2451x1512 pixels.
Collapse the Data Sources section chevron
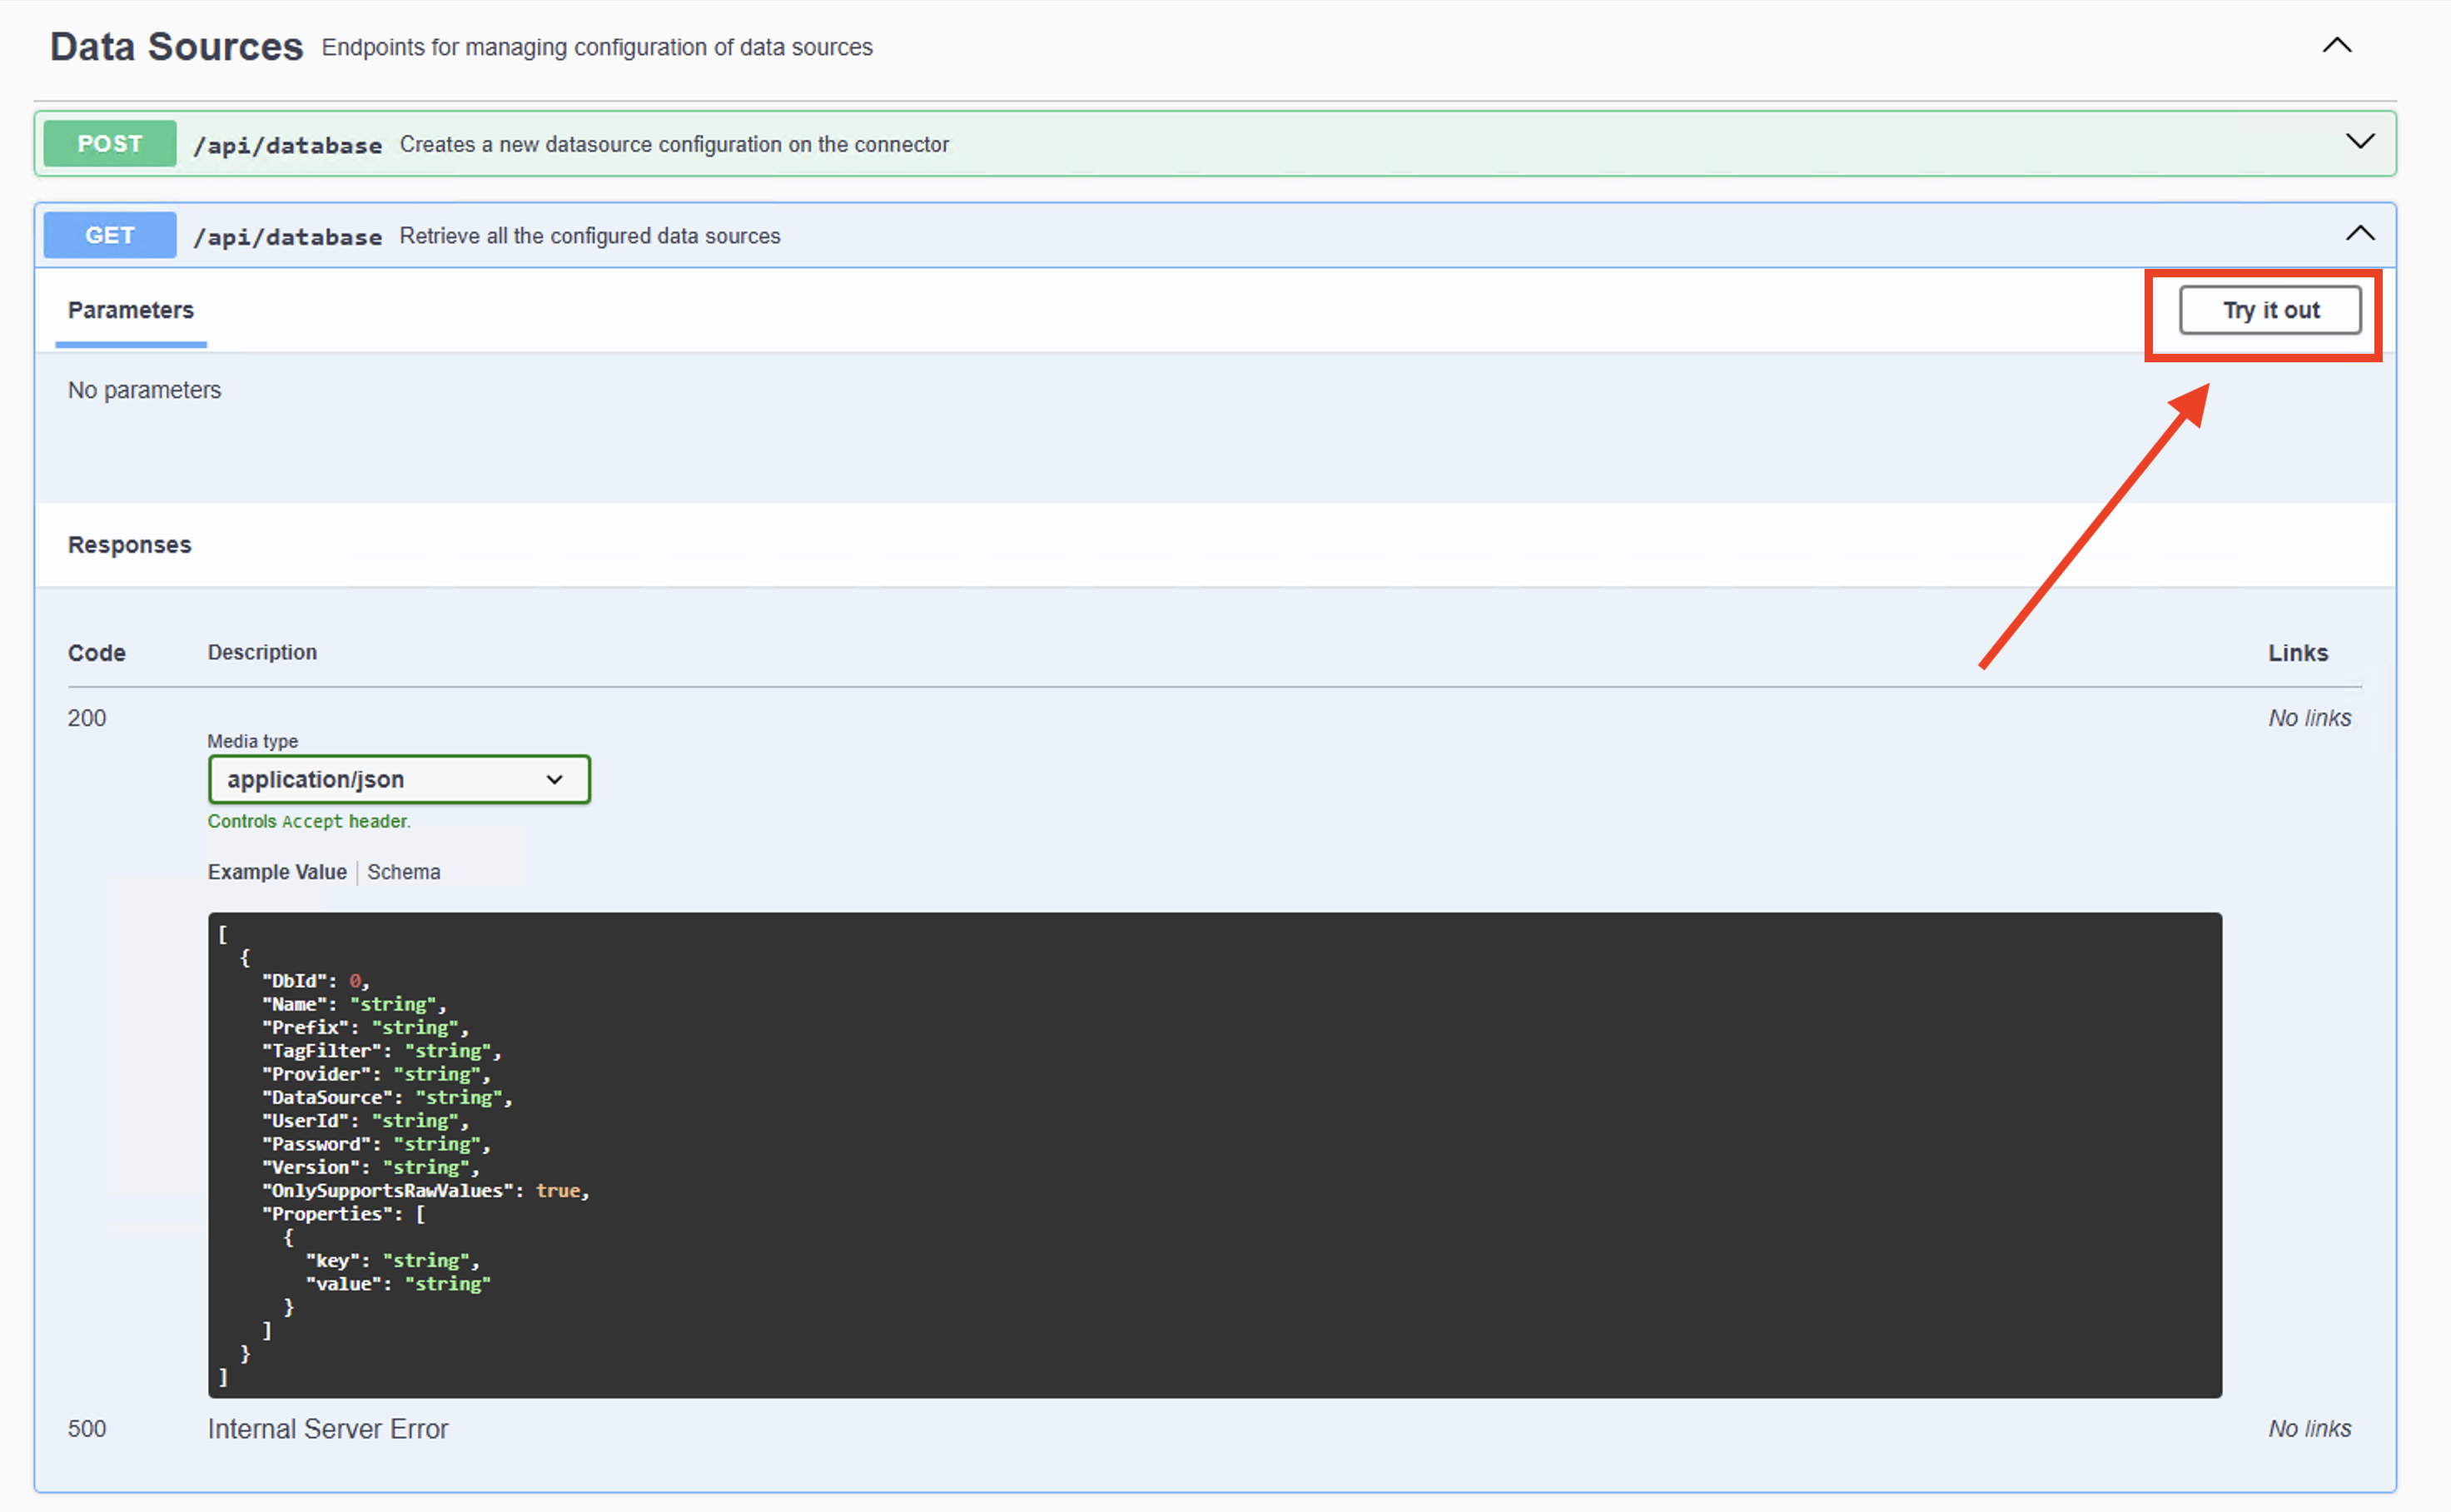(x=2336, y=45)
